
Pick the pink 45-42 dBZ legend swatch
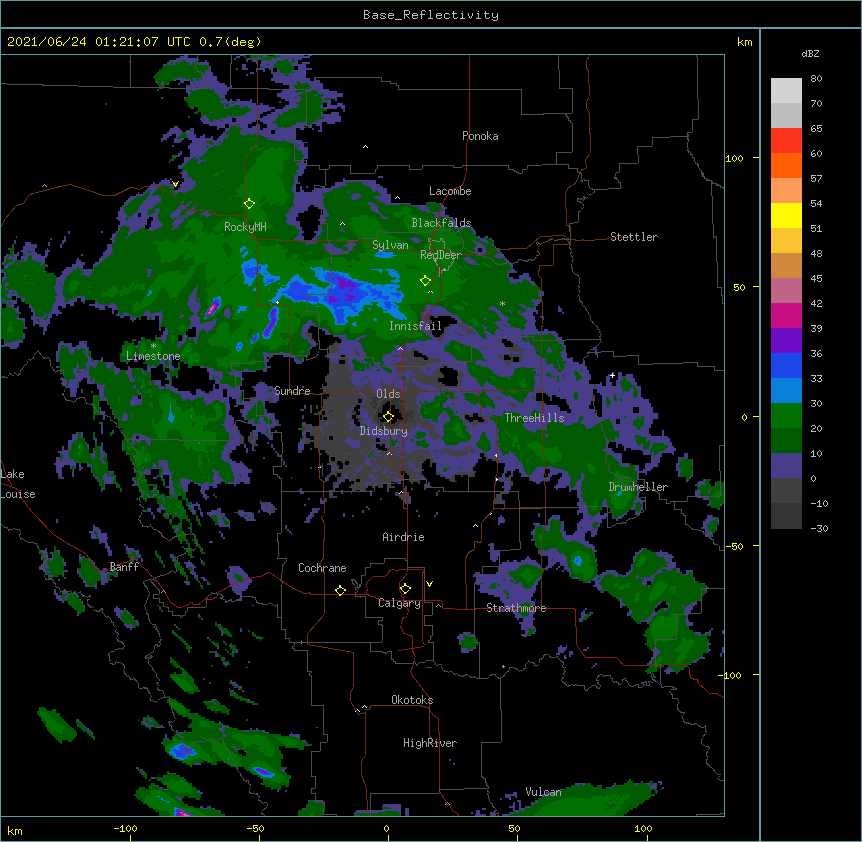[786, 290]
